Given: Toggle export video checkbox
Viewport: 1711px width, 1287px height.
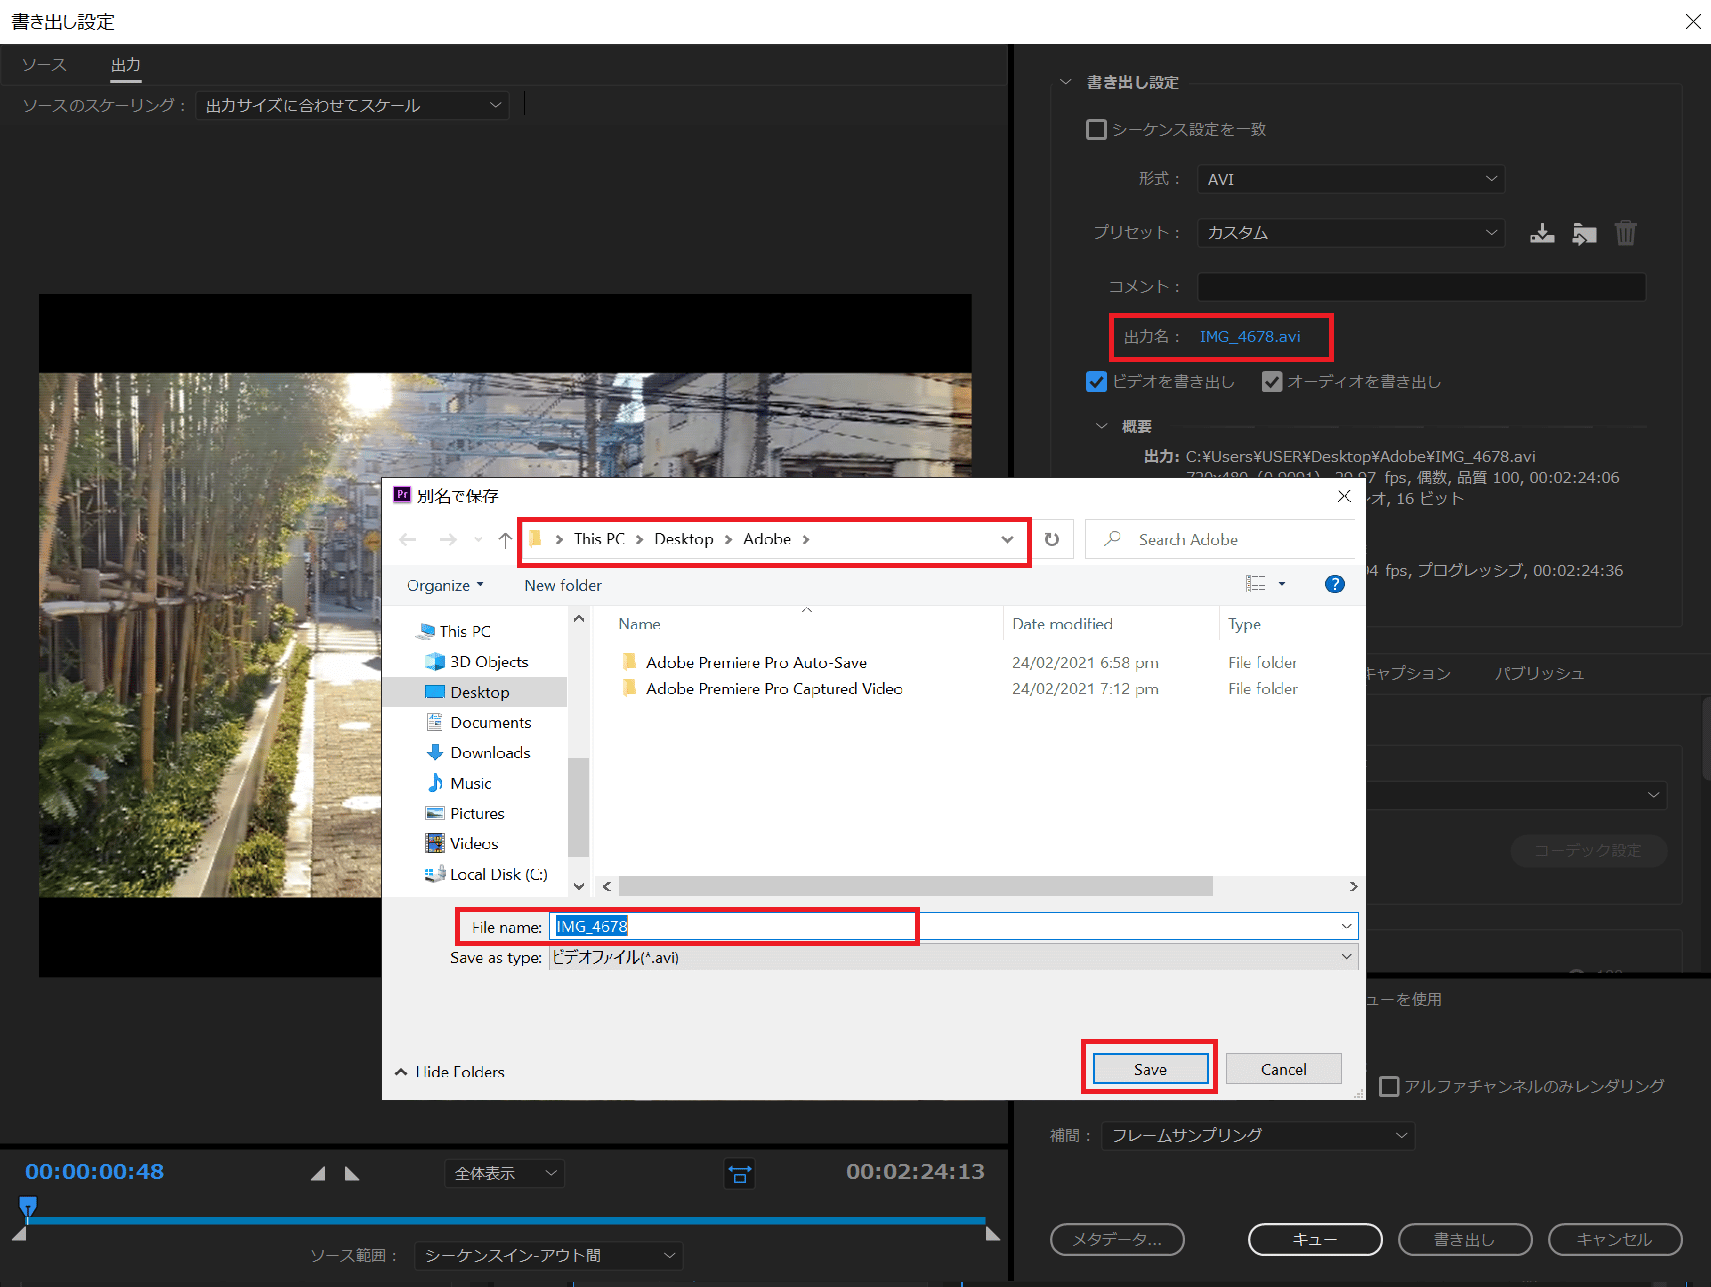Looking at the screenshot, I should click(1096, 381).
